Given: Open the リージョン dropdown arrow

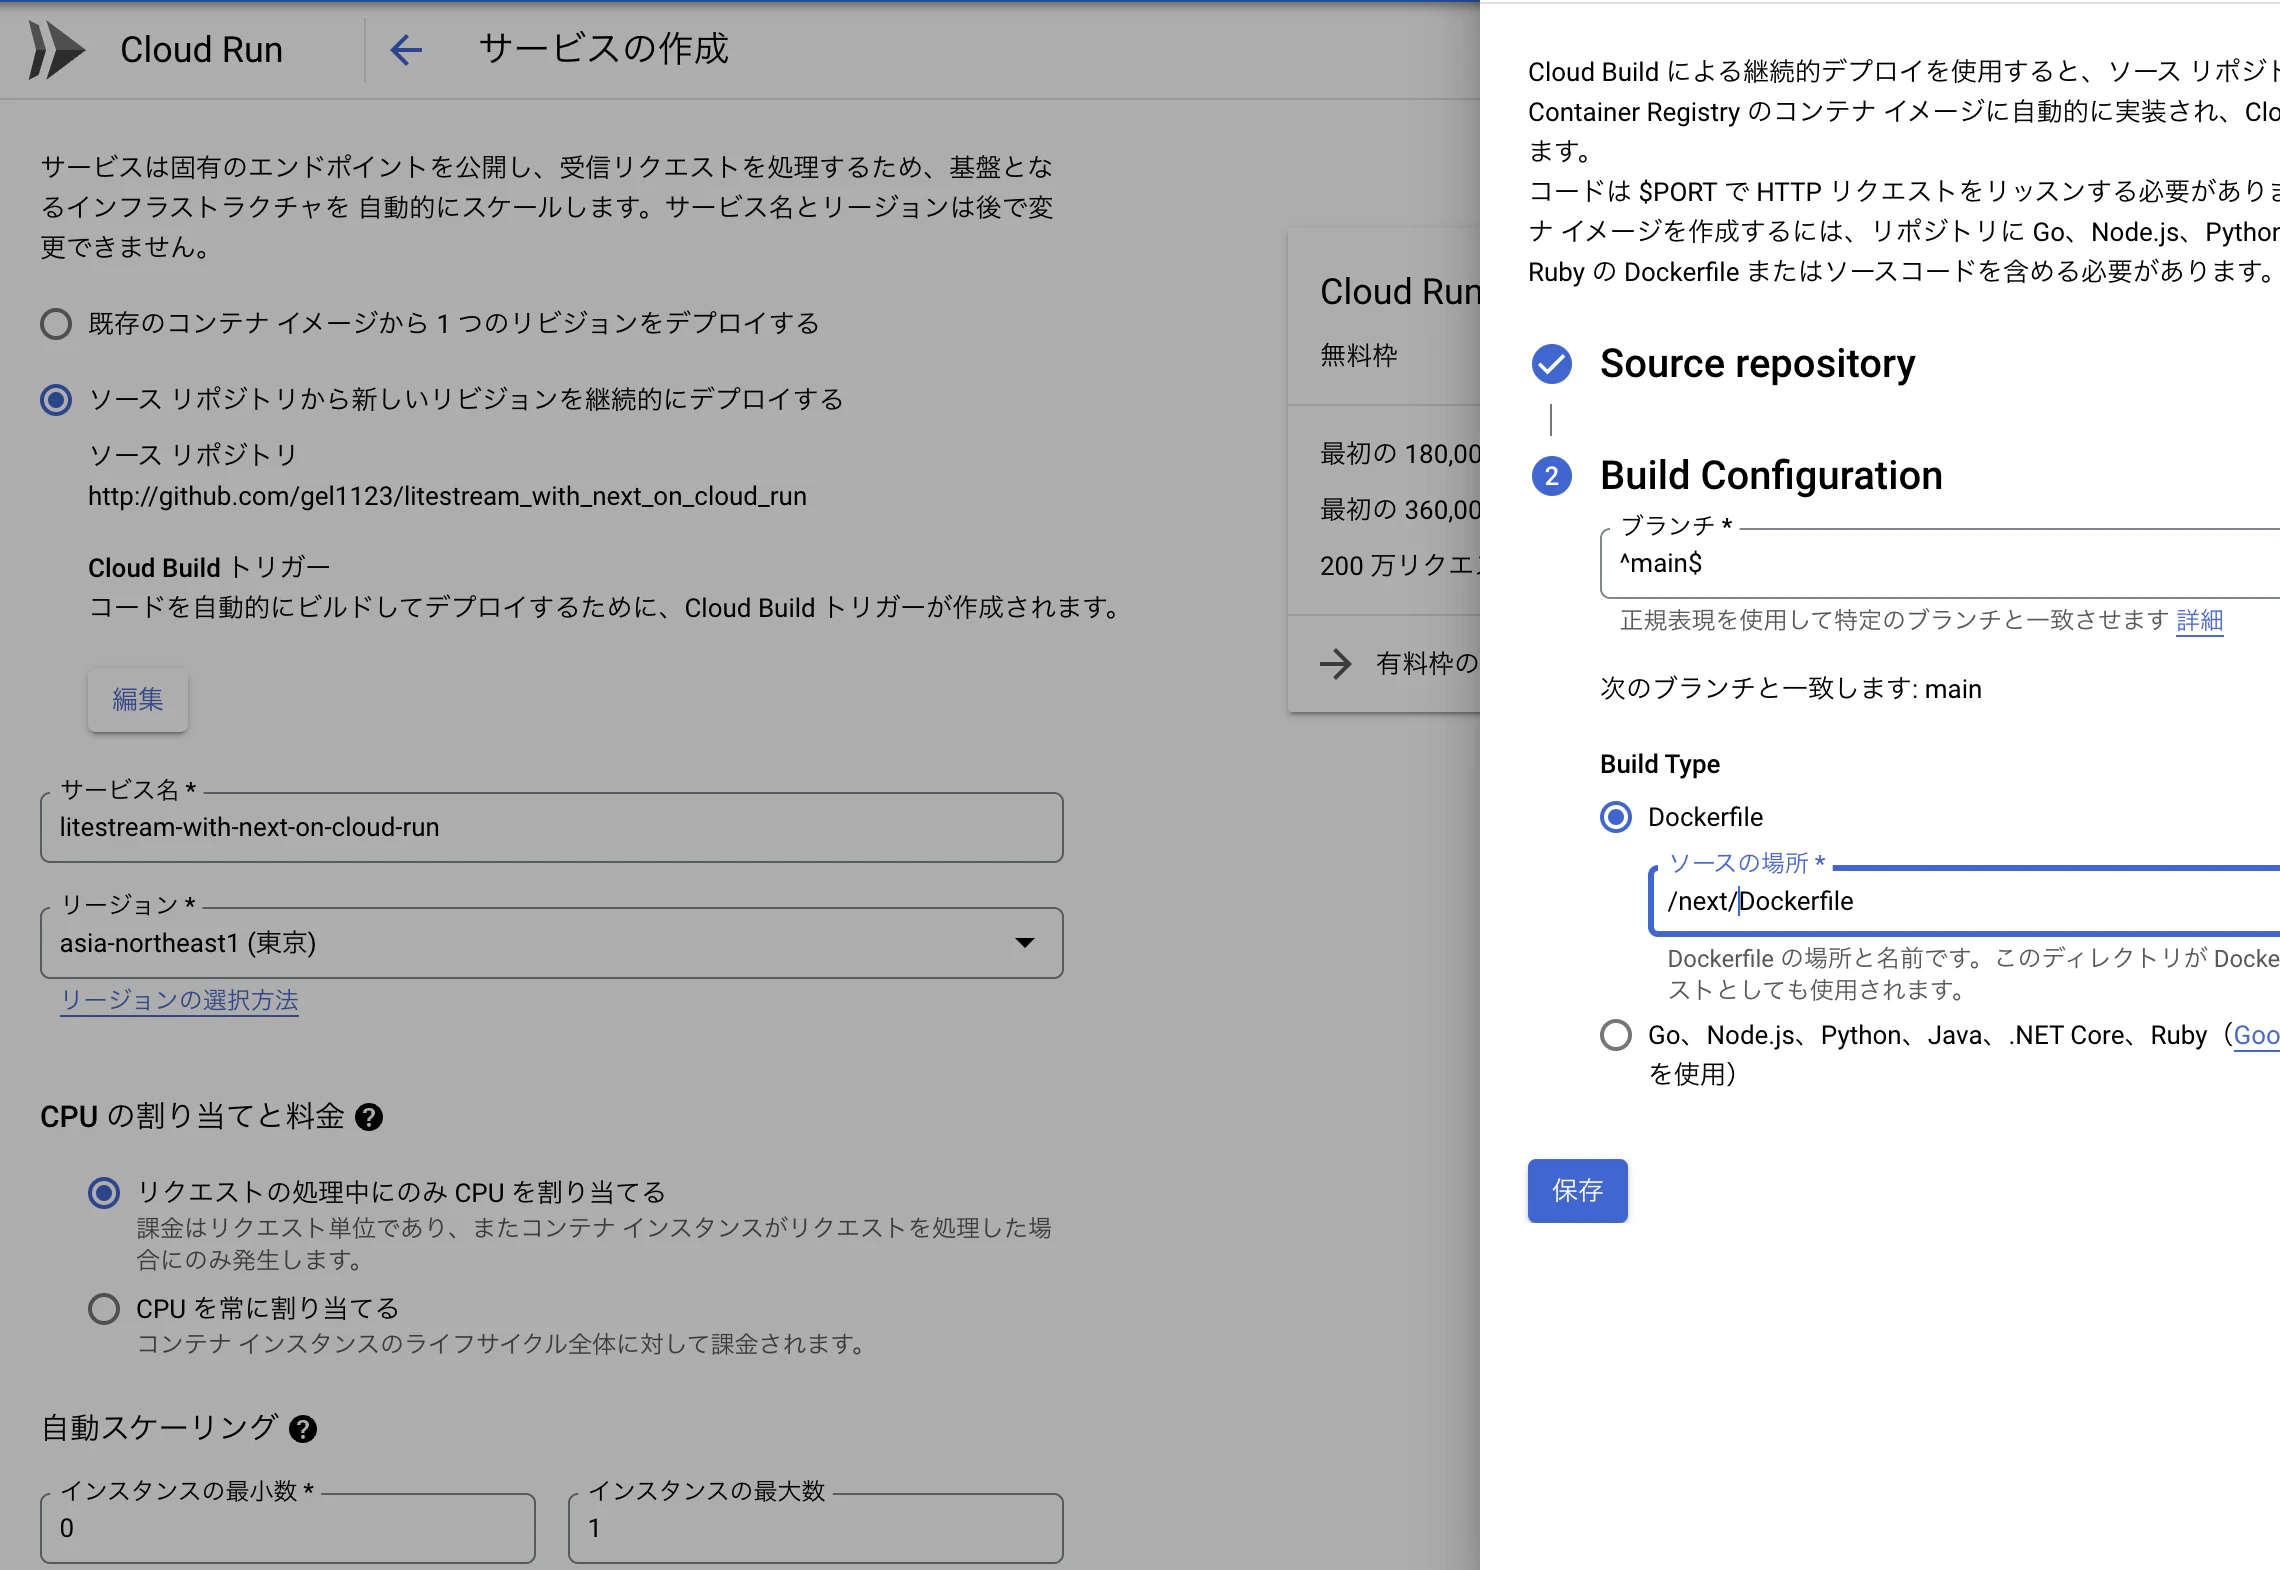Looking at the screenshot, I should tap(1024, 943).
